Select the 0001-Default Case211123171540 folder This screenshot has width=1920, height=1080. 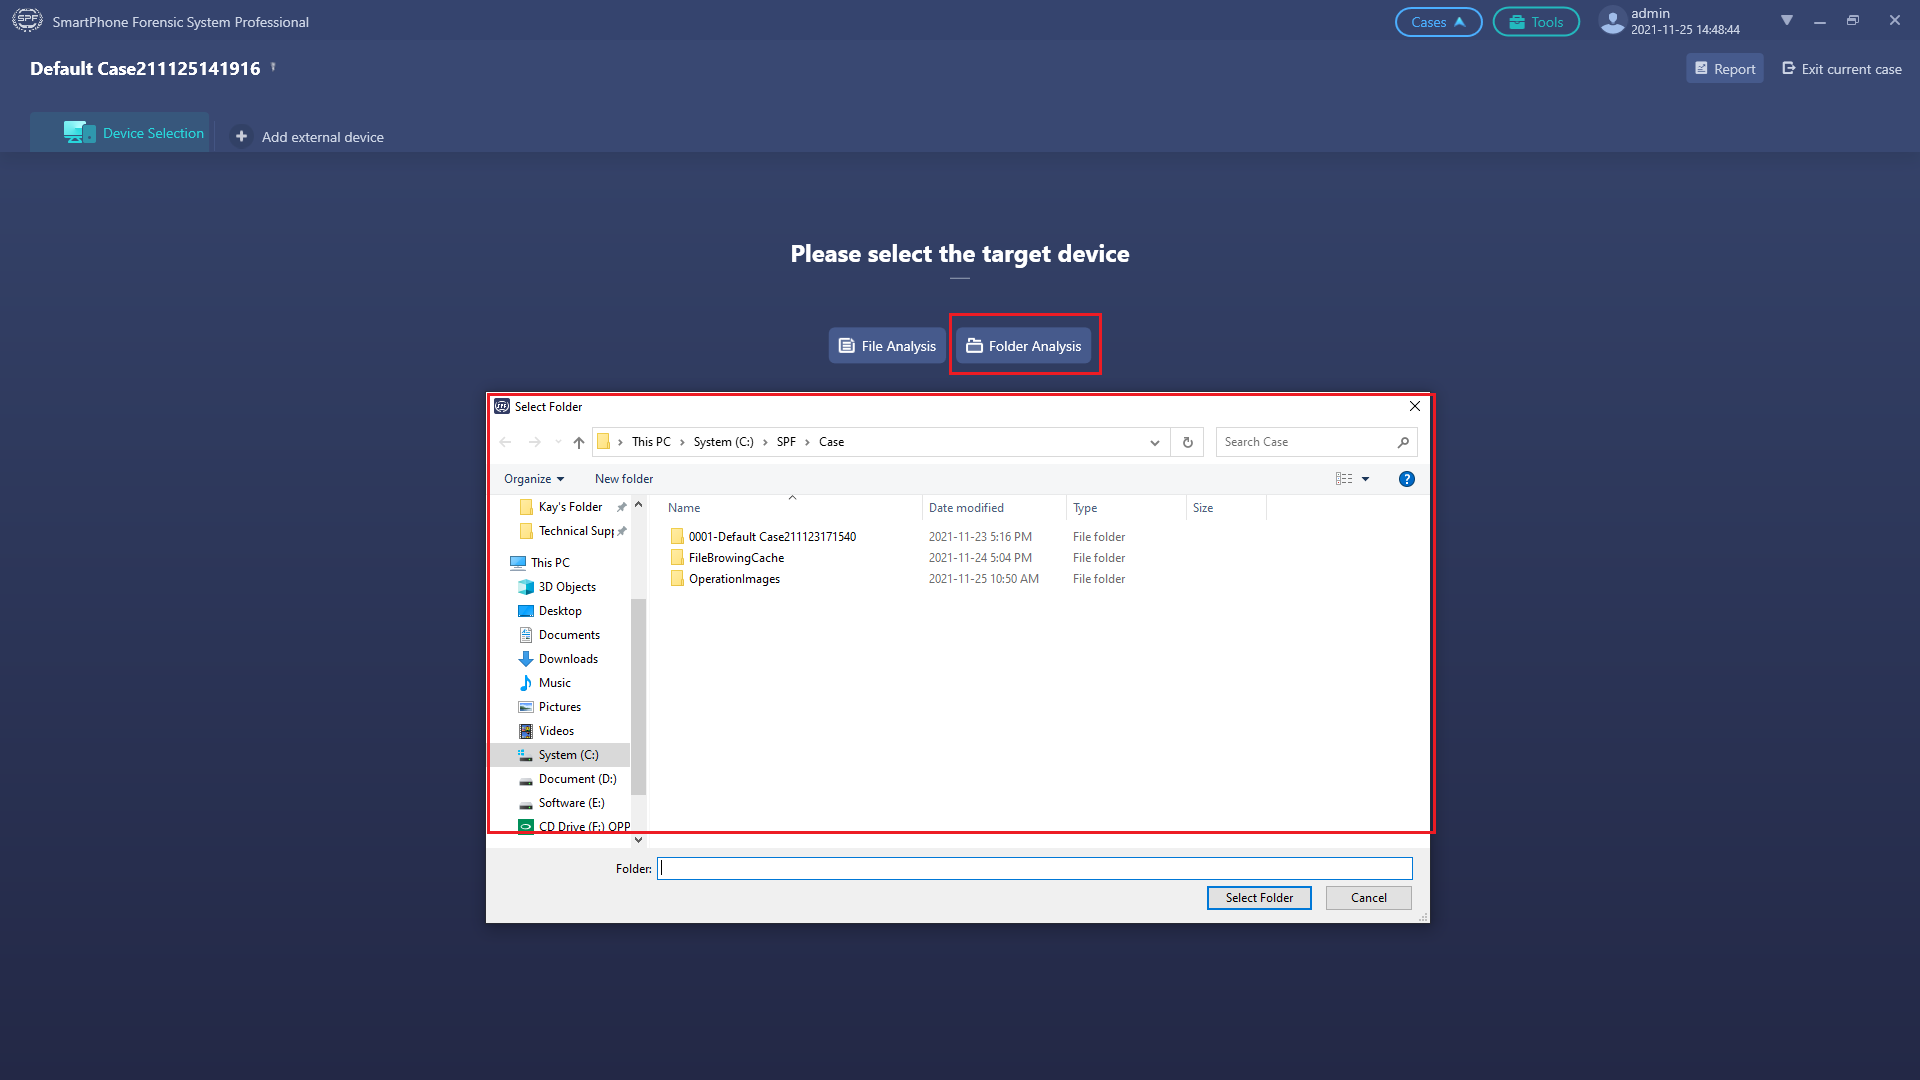pyautogui.click(x=771, y=535)
